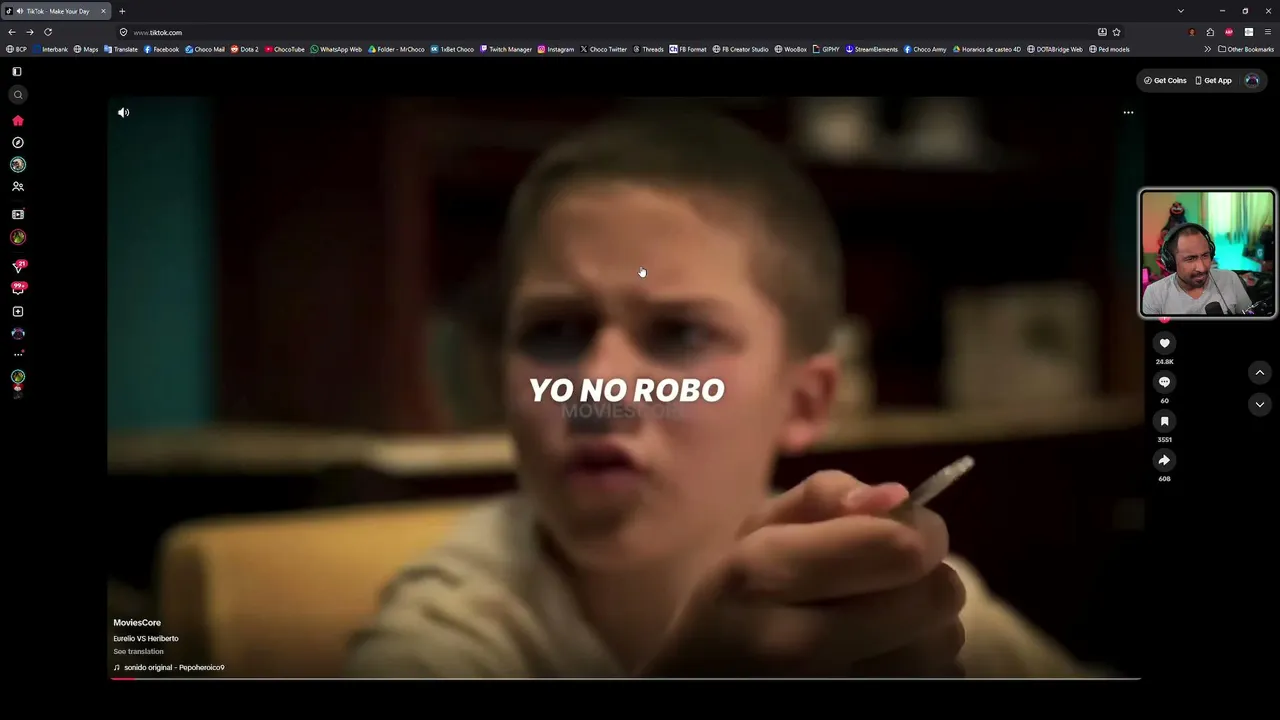The image size is (1280, 720).
Task: Open the Maps bookmark
Action: 86,49
